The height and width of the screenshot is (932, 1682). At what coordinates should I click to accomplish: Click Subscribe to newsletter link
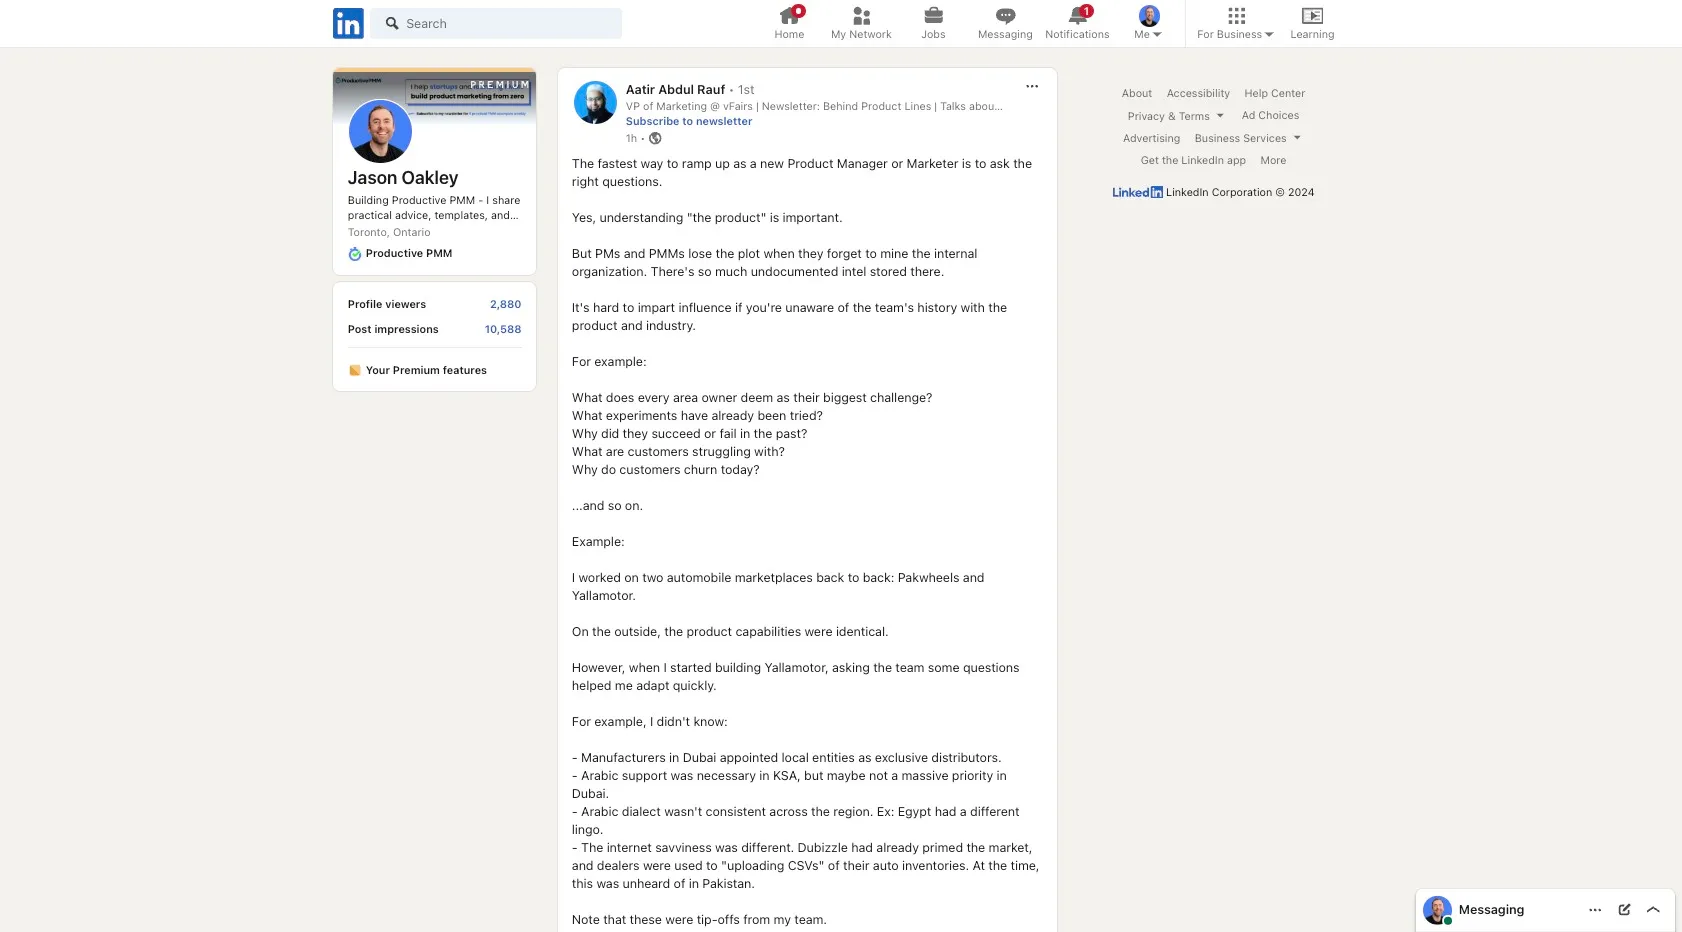689,121
